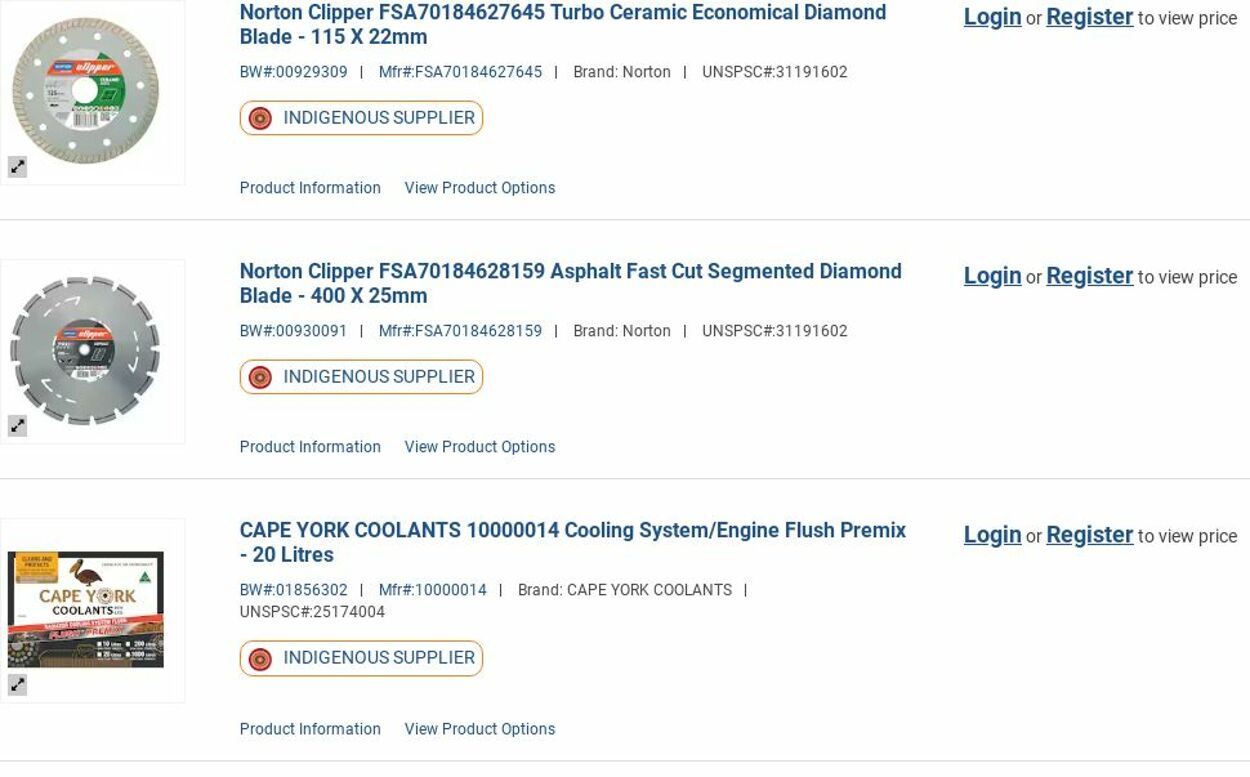Click Register for Cape York Coolants price
Screen dimensions: 1250x777
tap(1089, 535)
